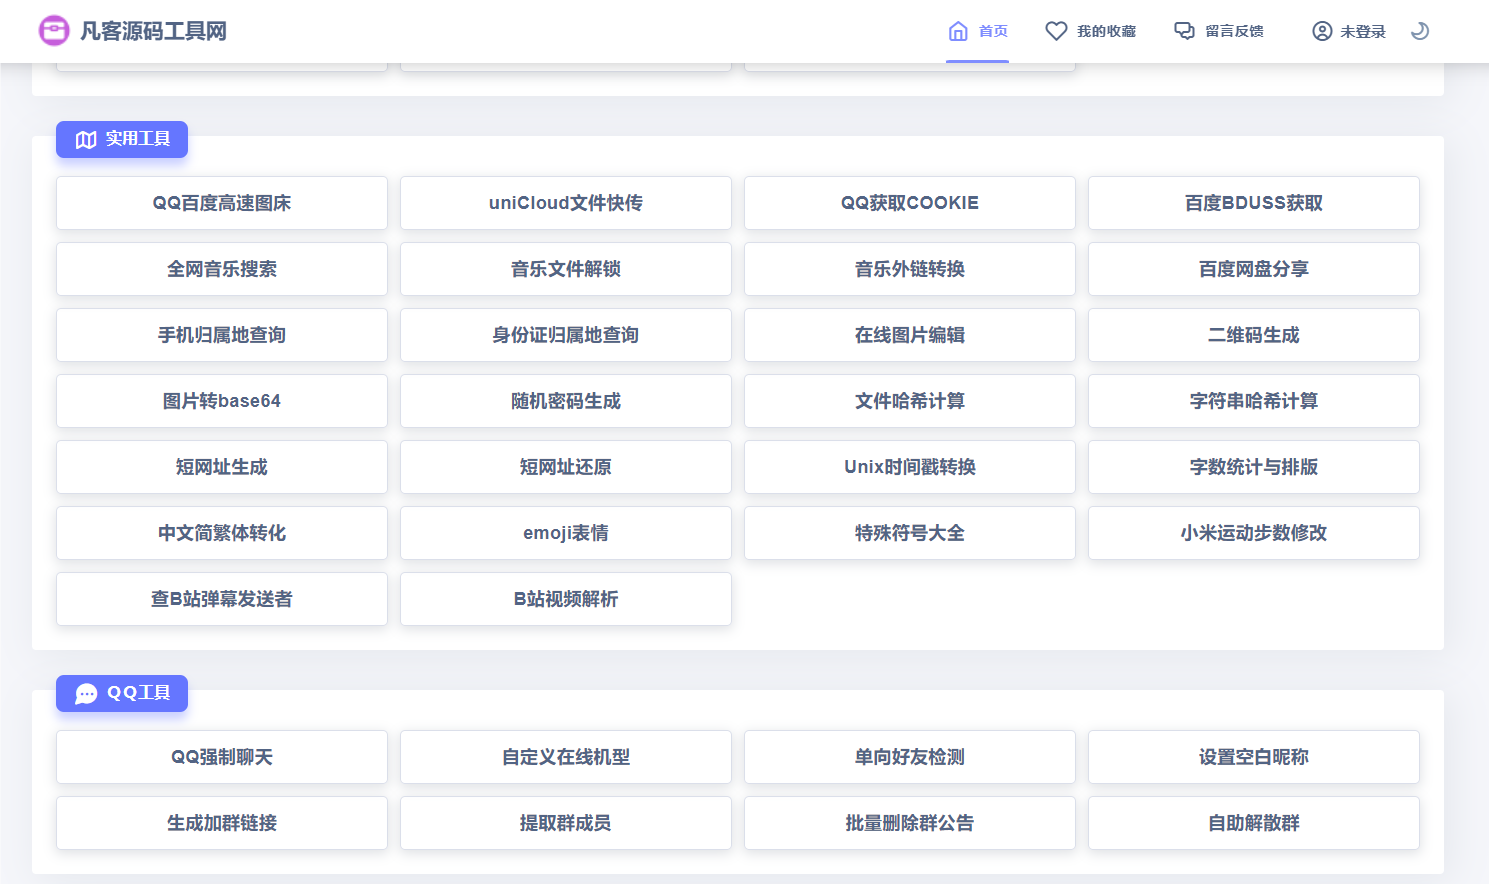This screenshot has height=884, width=1489.
Task: Open 百度BDUSS获取 tool
Action: coord(1254,203)
